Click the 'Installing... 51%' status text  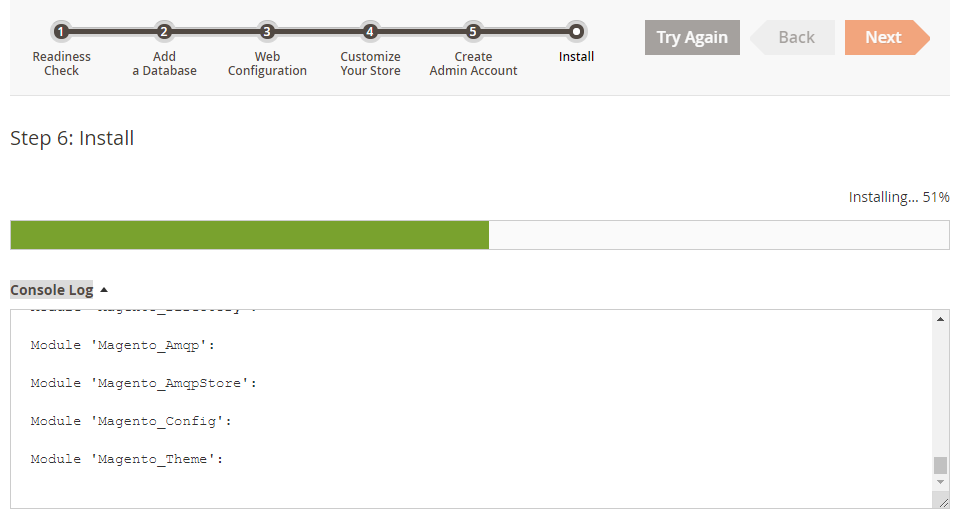[898, 197]
